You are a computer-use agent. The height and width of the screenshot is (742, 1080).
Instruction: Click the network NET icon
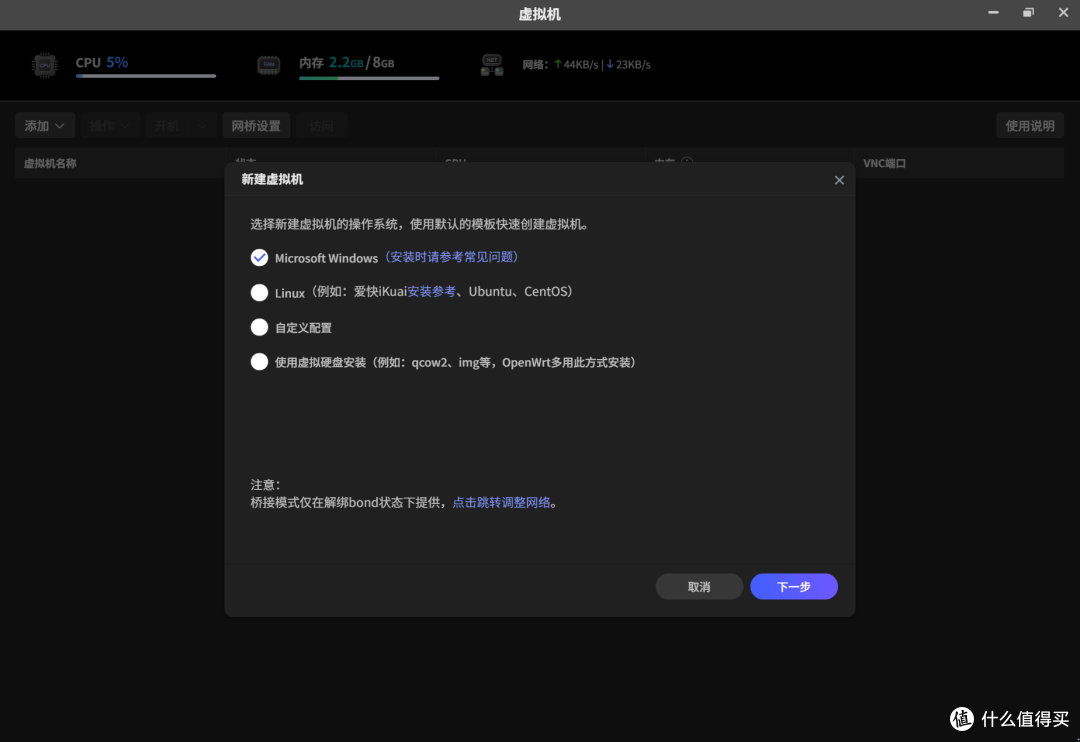point(492,65)
